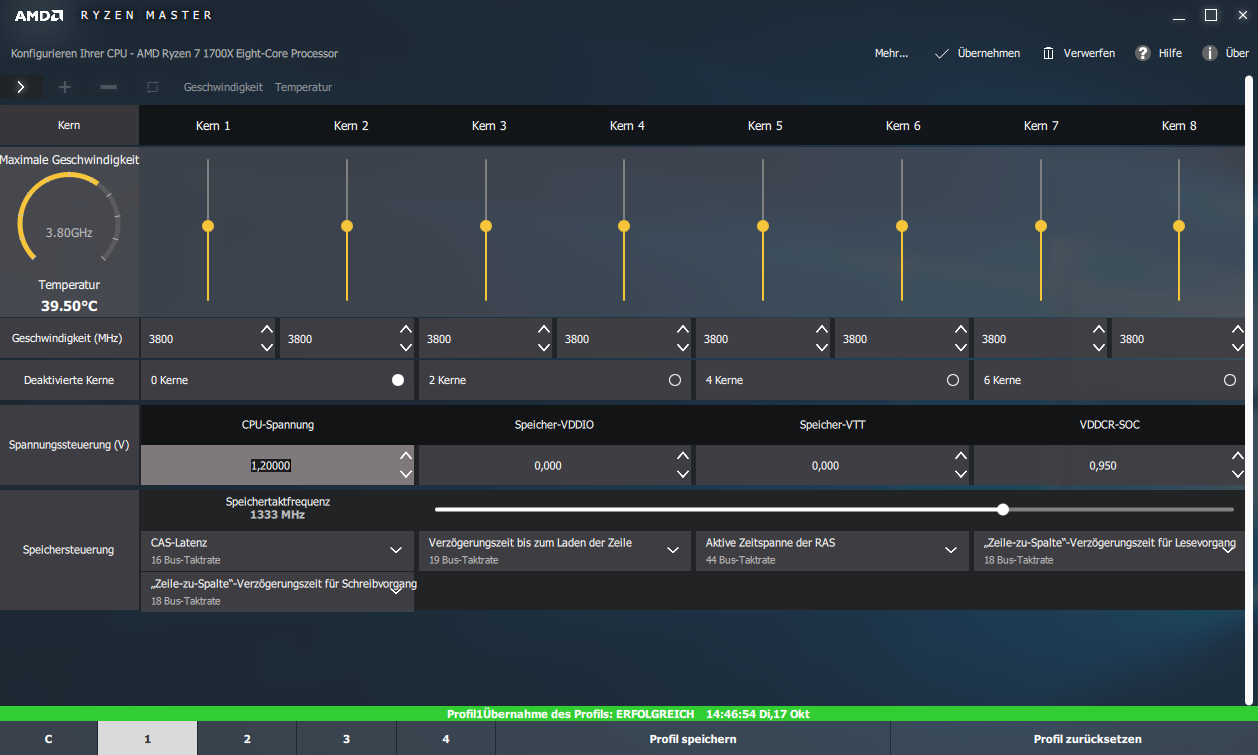Lower Speicher-VDDIO voltage with the down arrow
1258x755 pixels.
click(683, 474)
